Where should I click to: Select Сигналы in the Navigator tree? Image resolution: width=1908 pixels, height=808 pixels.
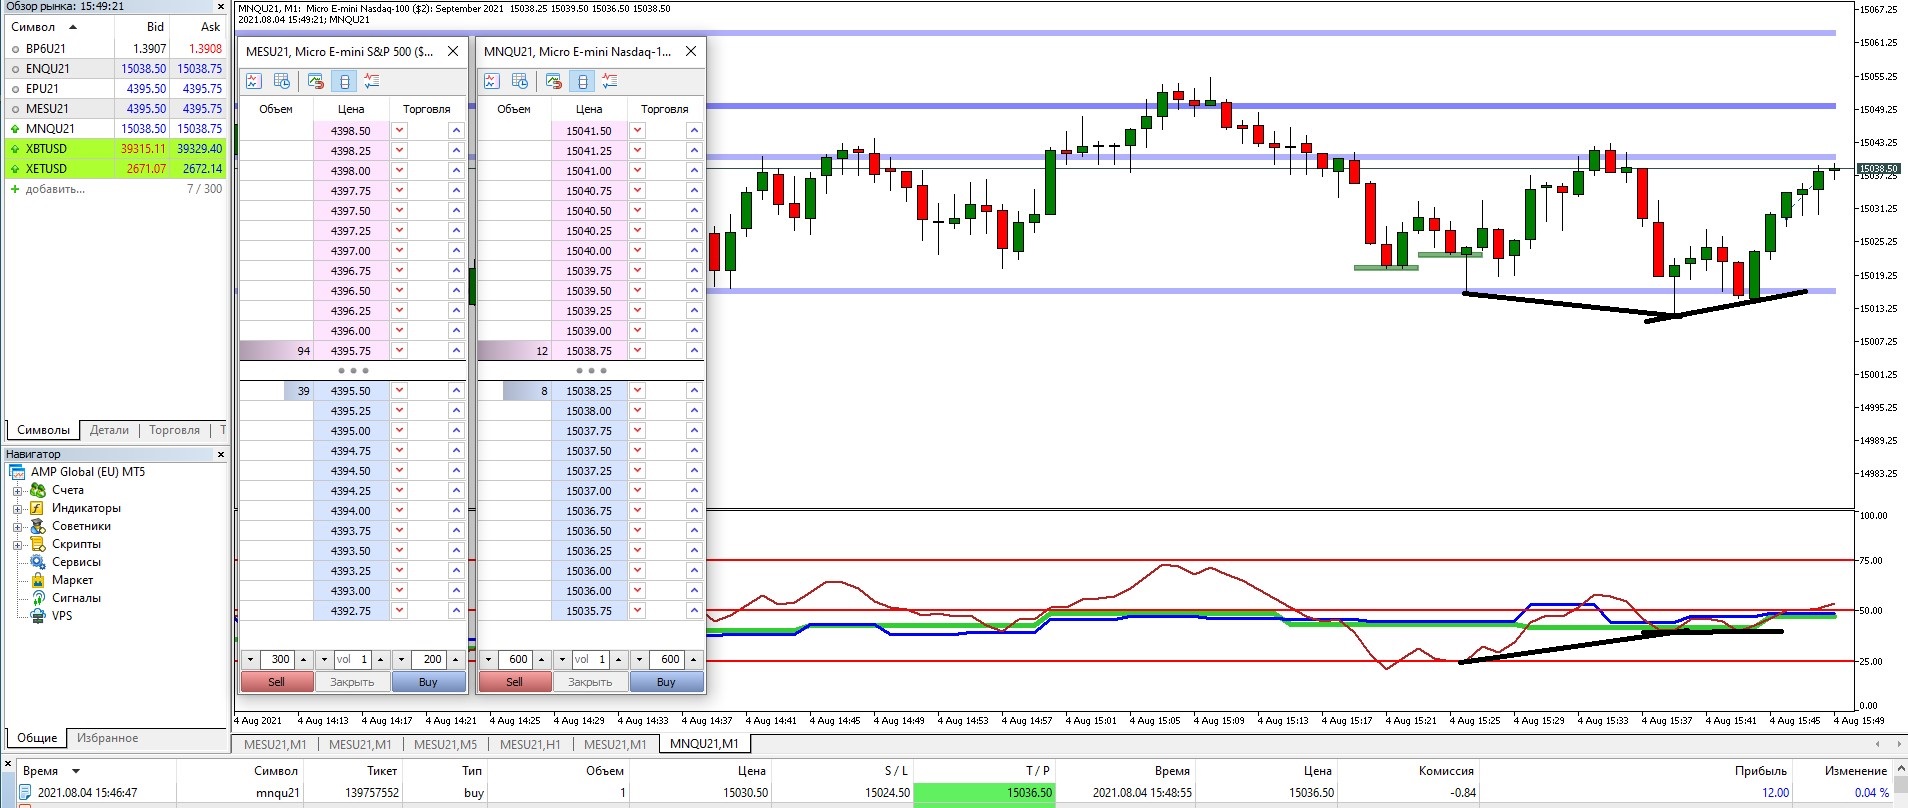coord(76,598)
